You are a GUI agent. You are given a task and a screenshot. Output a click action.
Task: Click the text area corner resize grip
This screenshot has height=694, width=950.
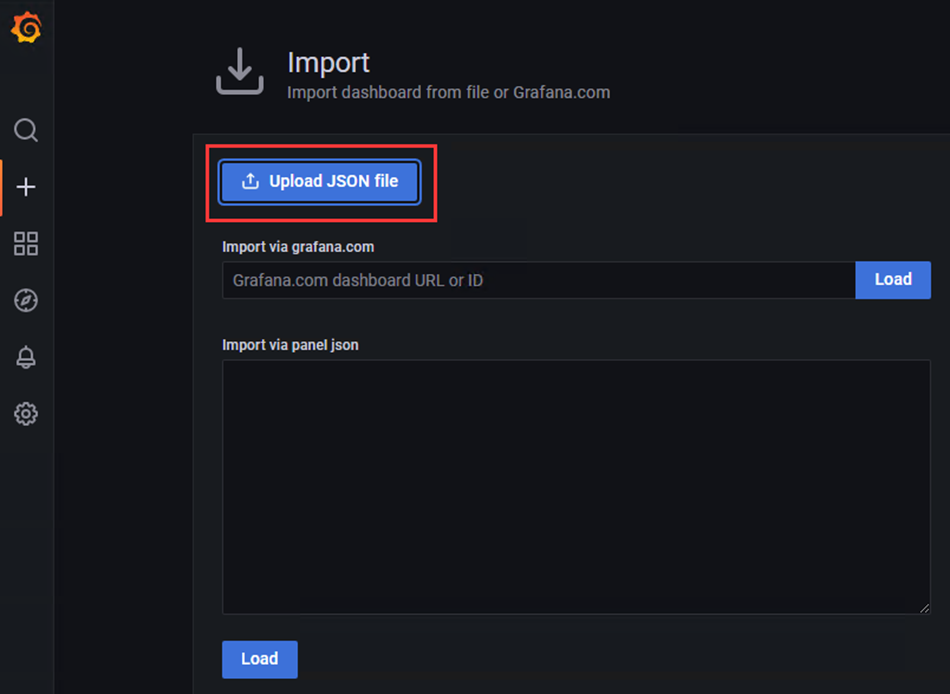pos(924,608)
